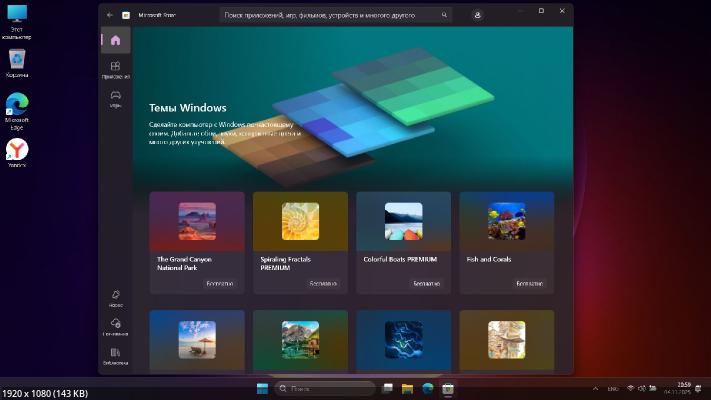Open the user profile account icon

click(478, 16)
